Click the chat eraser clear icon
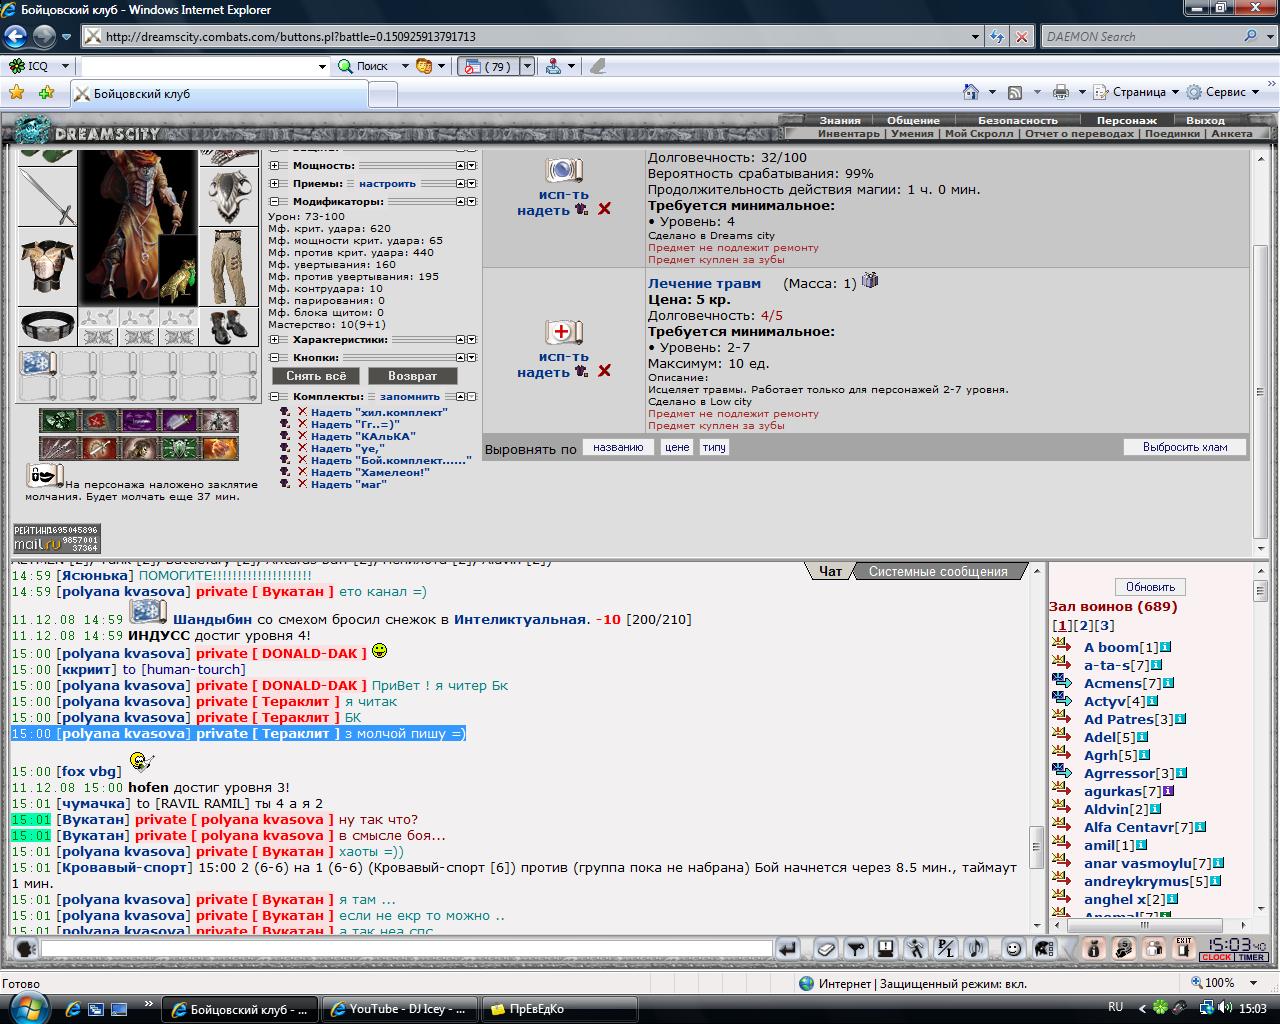 [x=826, y=948]
